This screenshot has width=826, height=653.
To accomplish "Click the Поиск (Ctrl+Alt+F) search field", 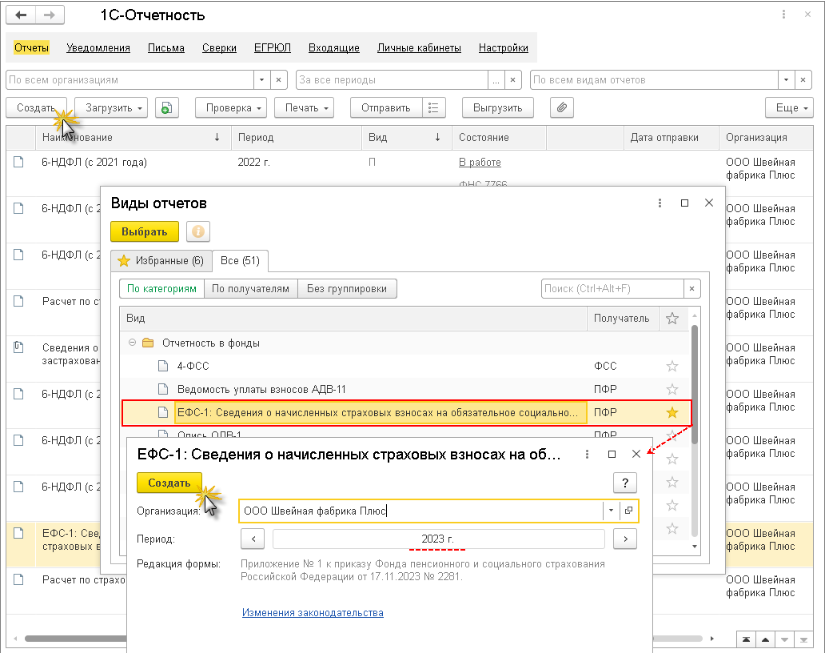I will click(612, 289).
